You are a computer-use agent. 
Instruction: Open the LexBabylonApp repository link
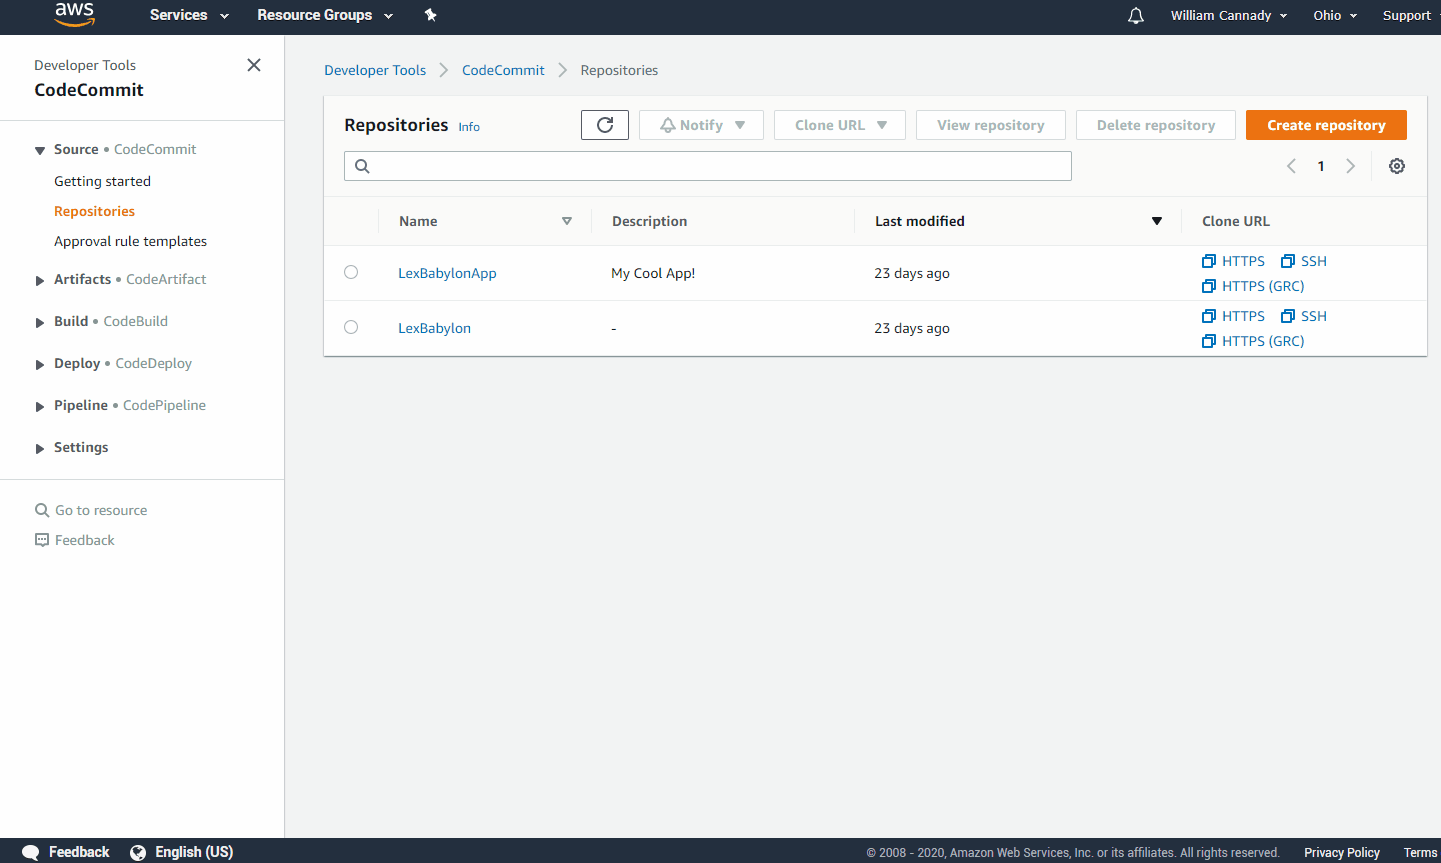click(447, 273)
